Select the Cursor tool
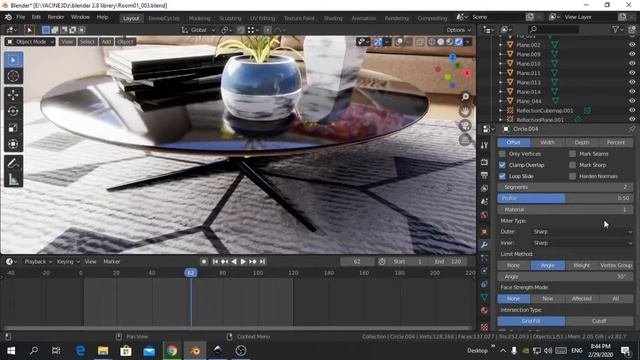This screenshot has width=640, height=360. point(13,76)
